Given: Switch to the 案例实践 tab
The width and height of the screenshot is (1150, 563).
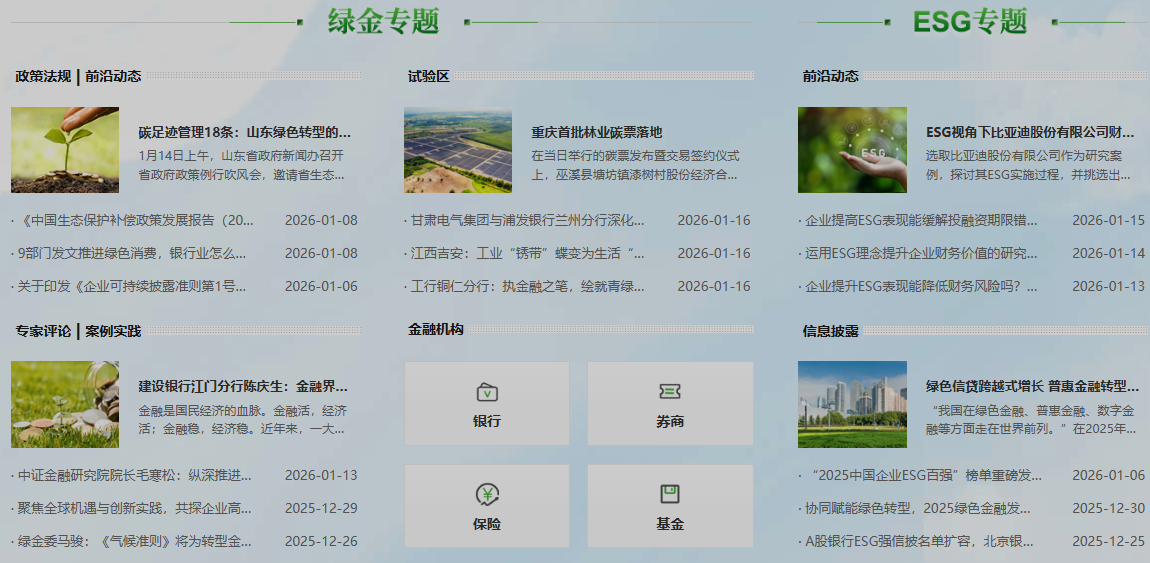Looking at the screenshot, I should [113, 331].
